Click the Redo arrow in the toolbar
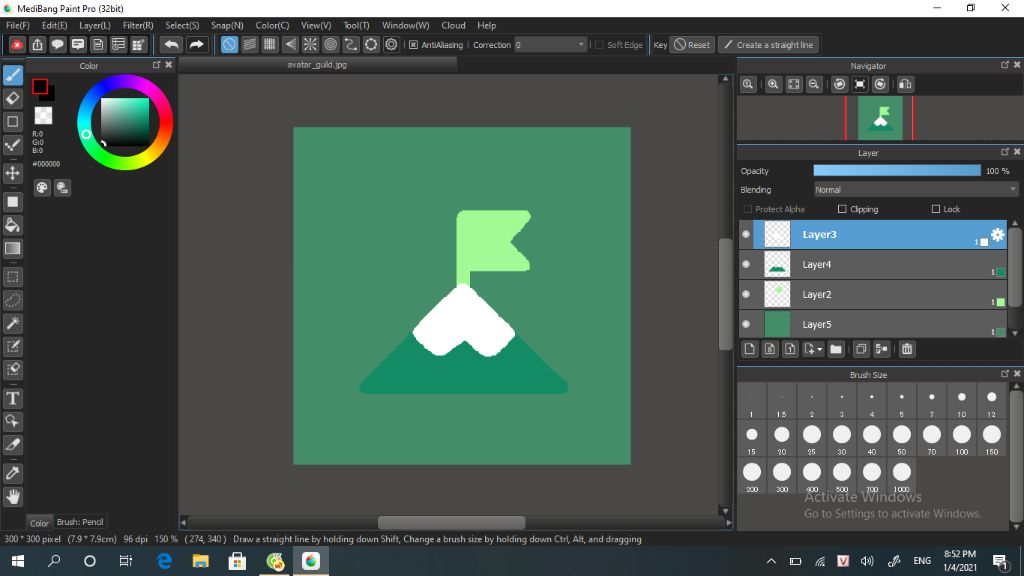Image resolution: width=1024 pixels, height=576 pixels. 196,45
